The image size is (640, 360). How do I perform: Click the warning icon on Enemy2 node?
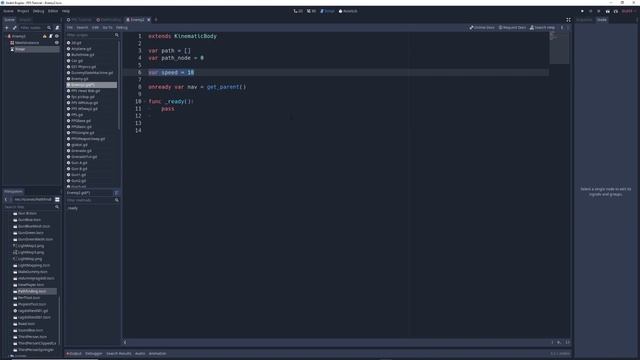click(45, 36)
